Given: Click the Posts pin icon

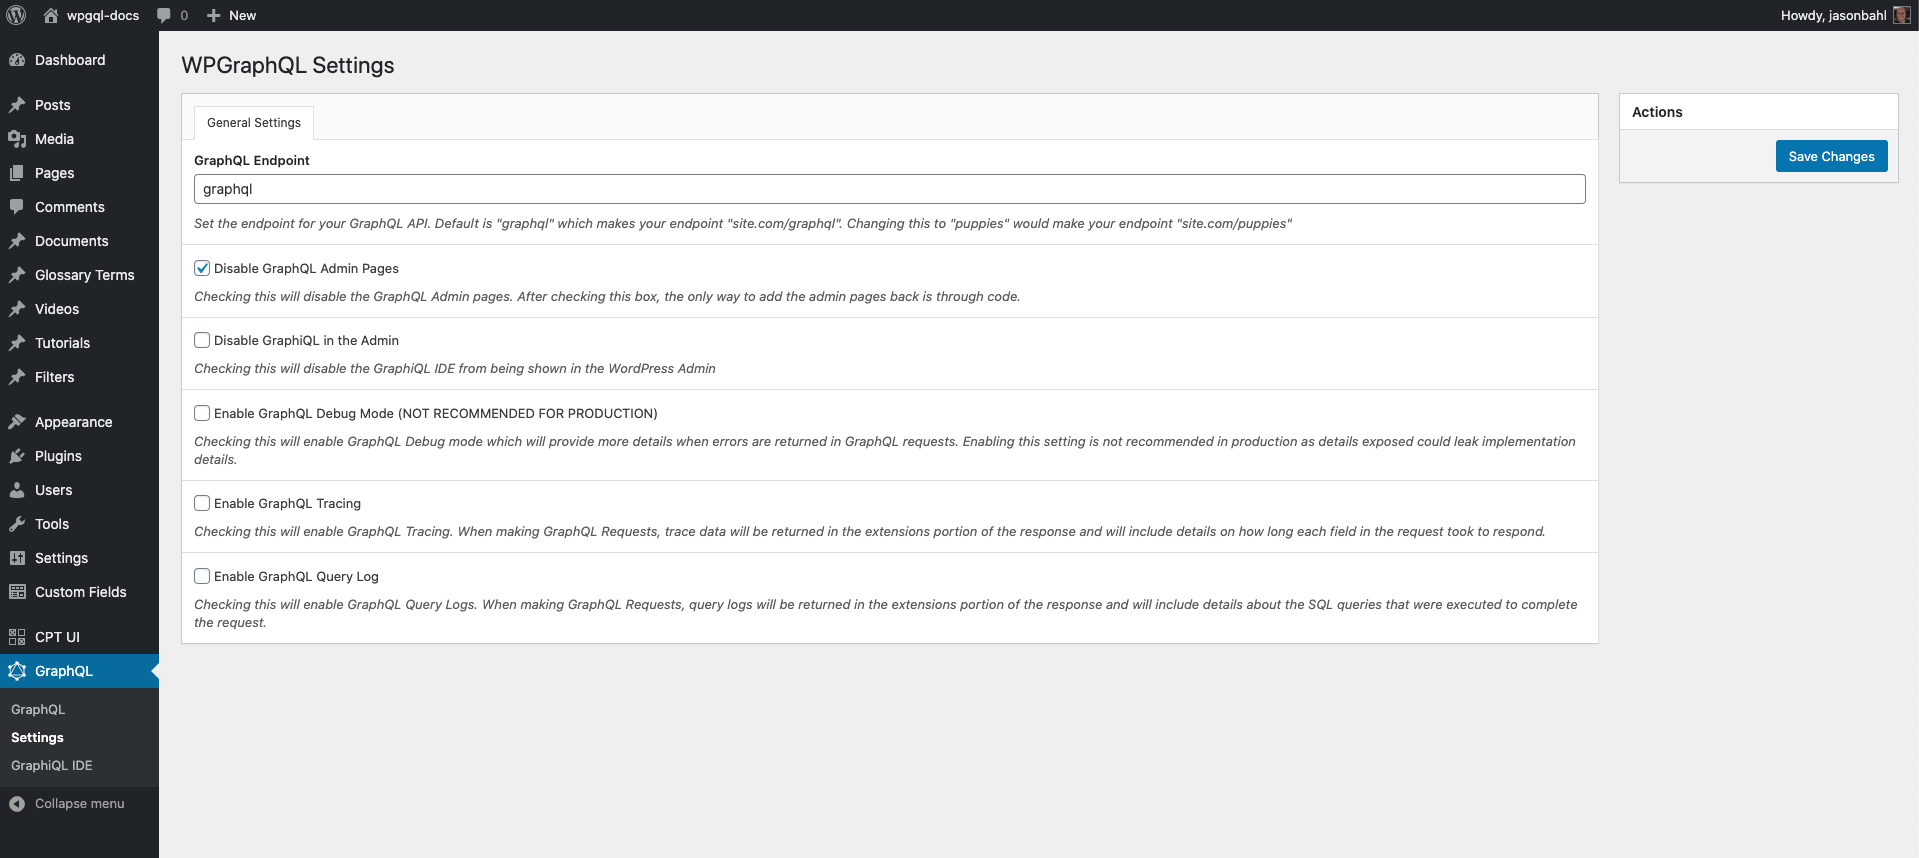Looking at the screenshot, I should click(17, 105).
